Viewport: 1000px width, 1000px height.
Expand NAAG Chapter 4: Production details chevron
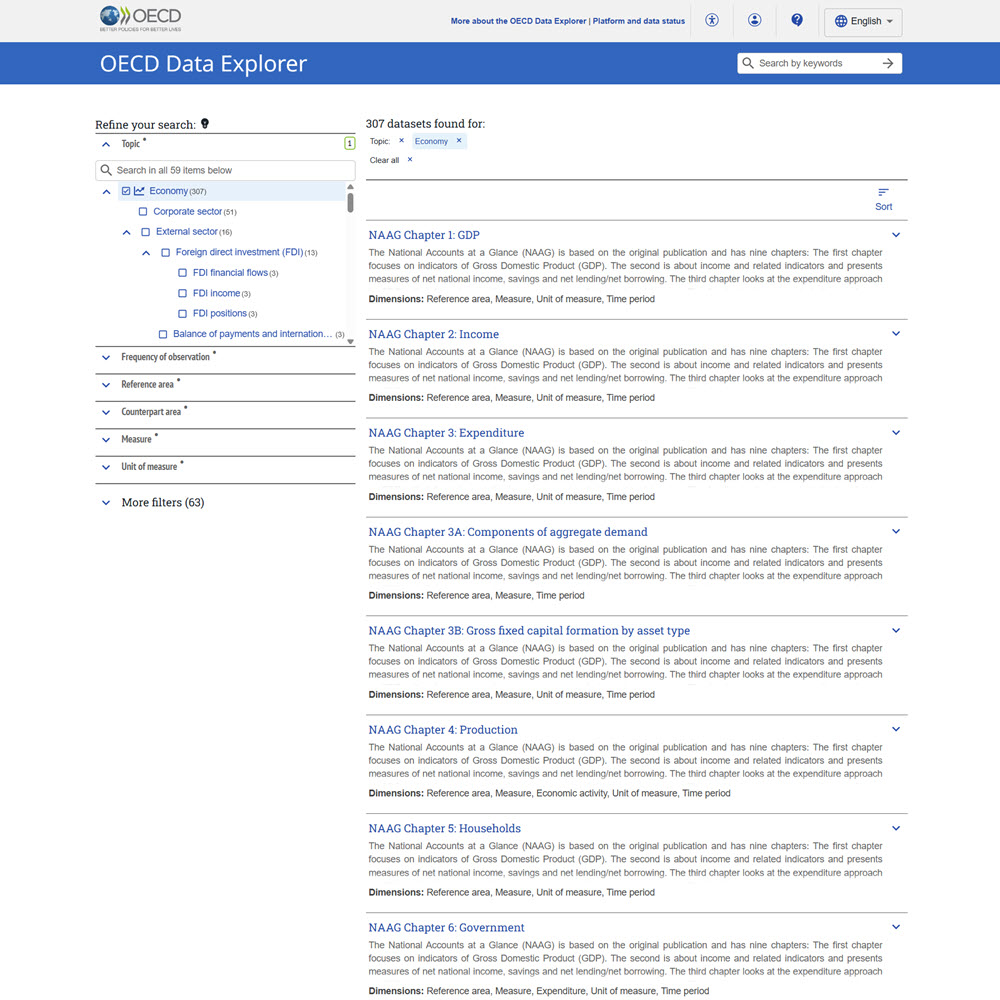pos(896,729)
